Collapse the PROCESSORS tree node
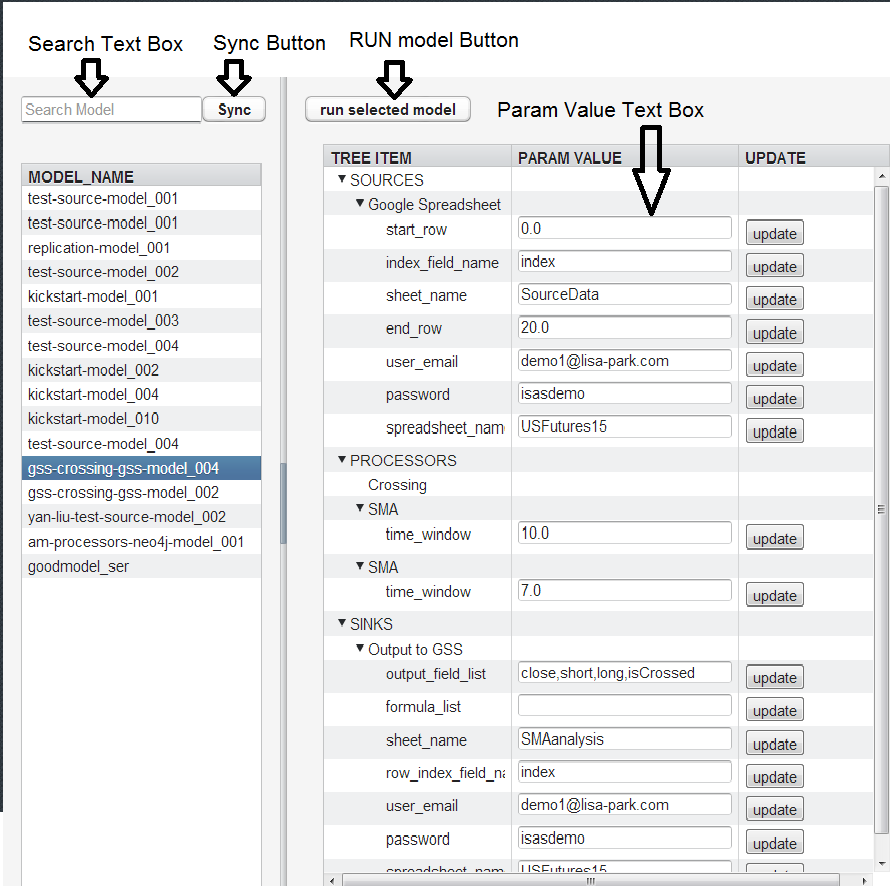 pyautogui.click(x=342, y=459)
